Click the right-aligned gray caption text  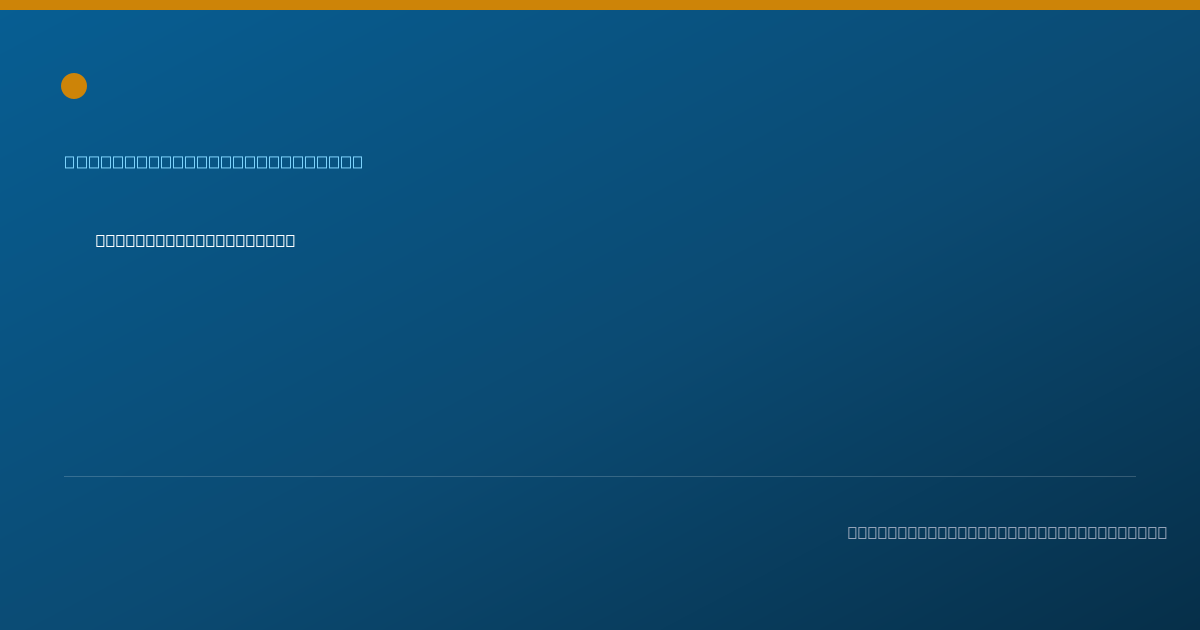1007,532
